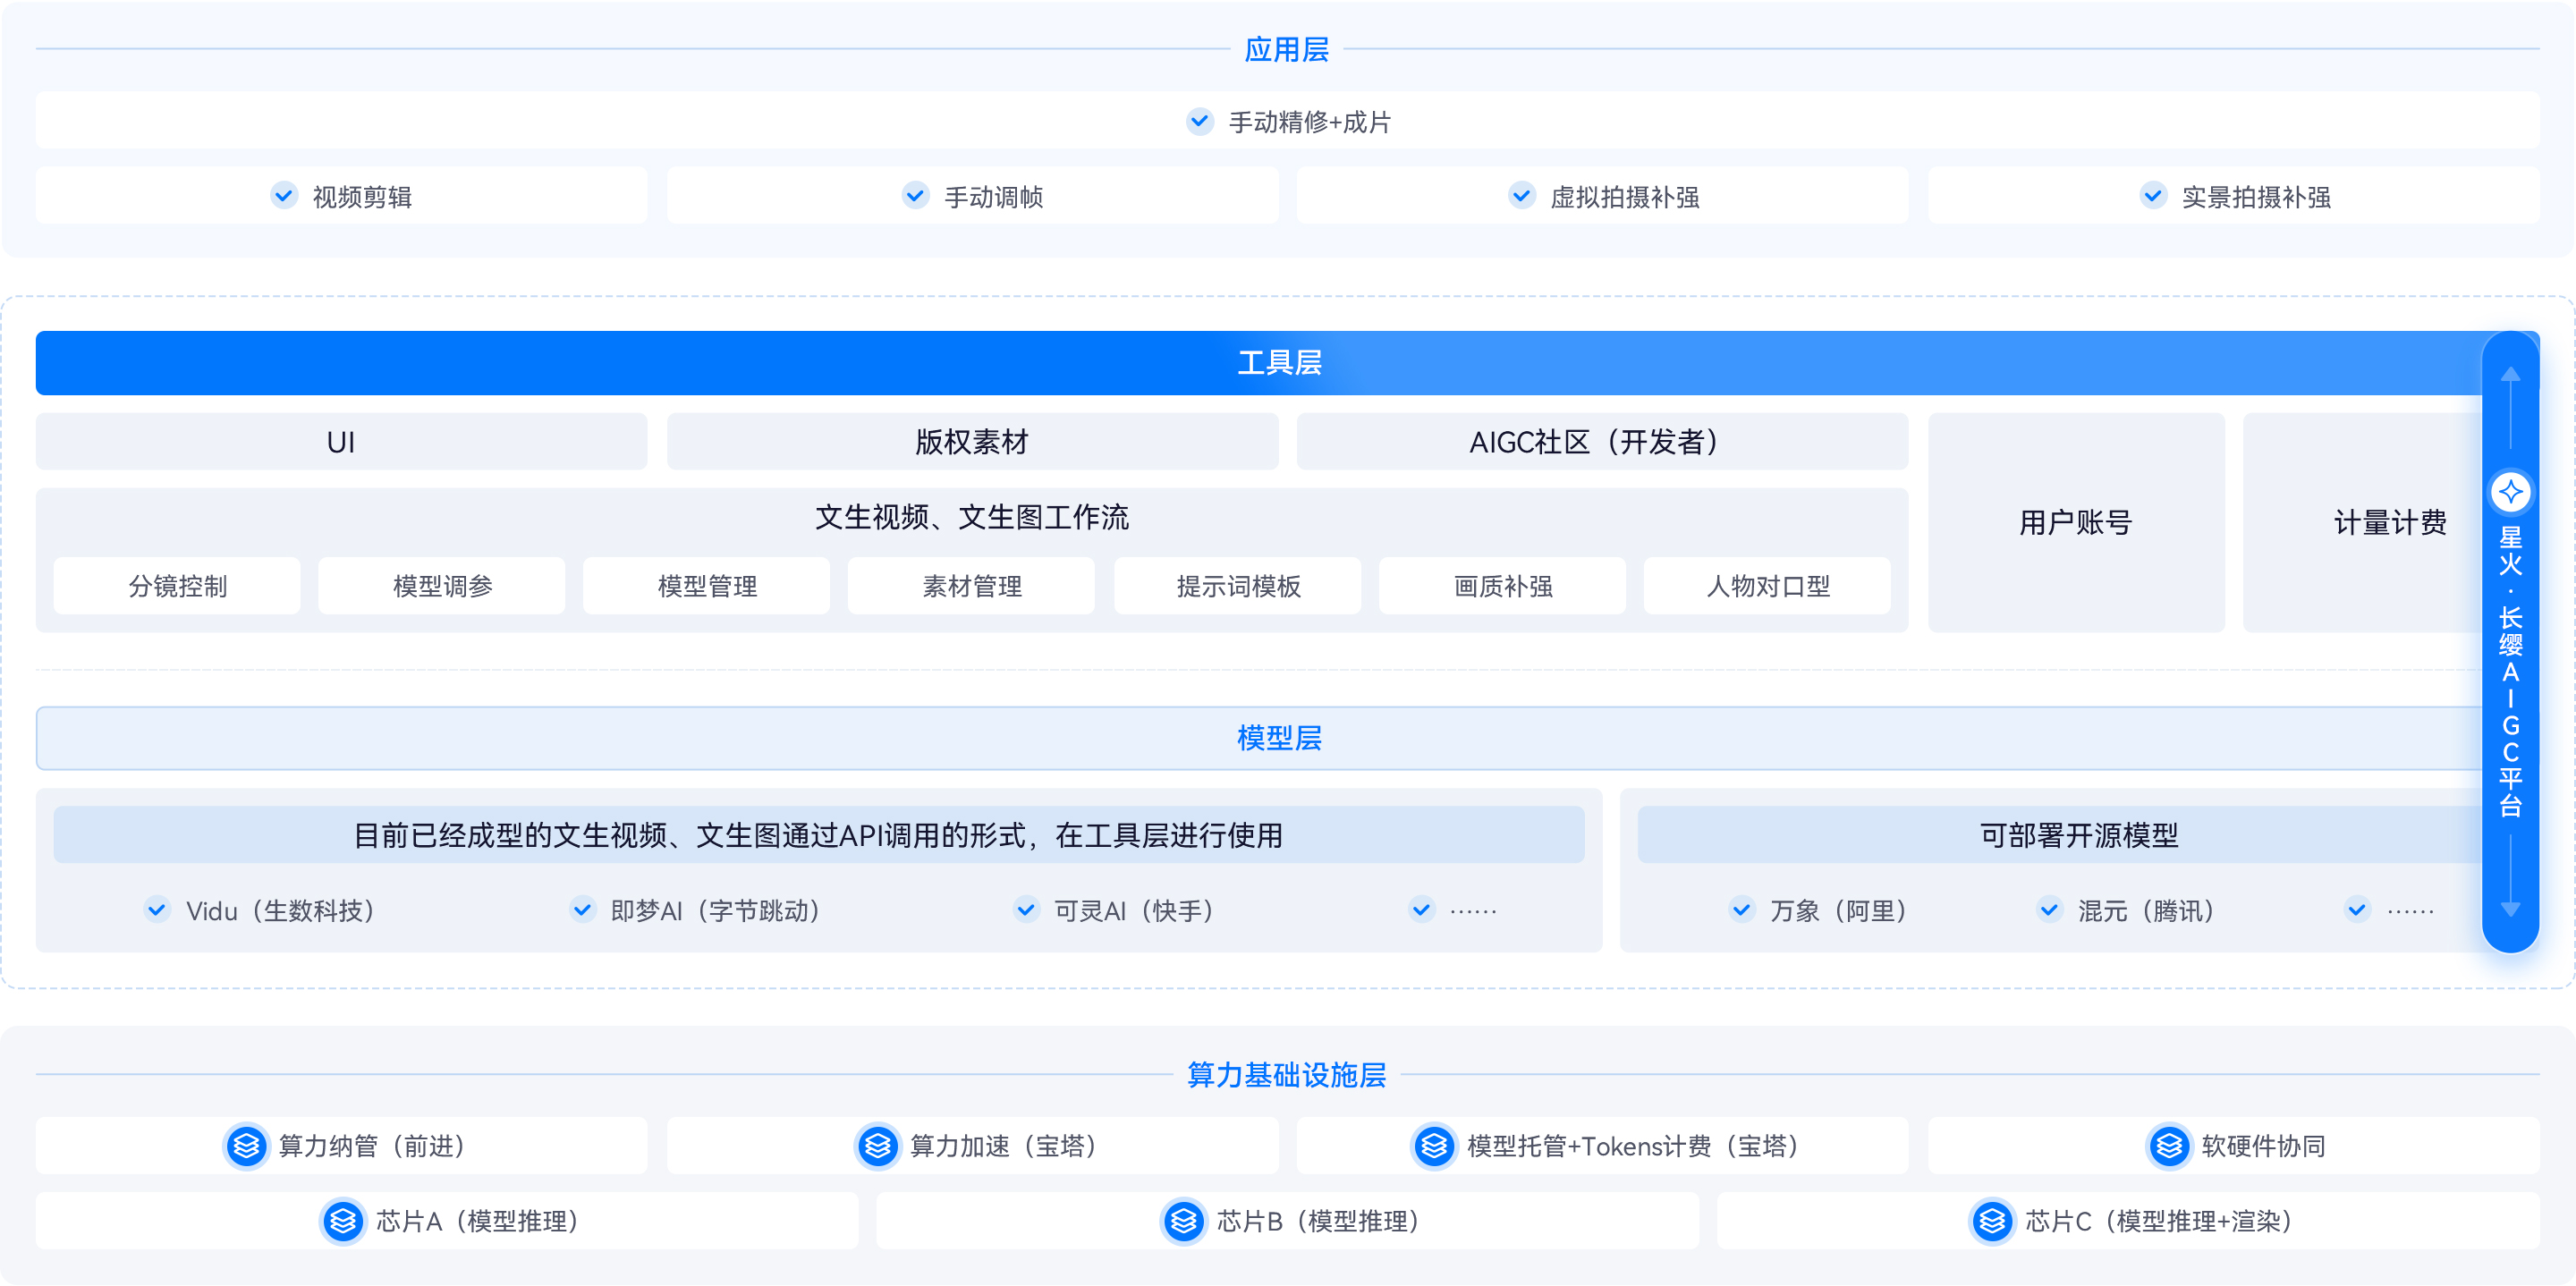Image resolution: width=2576 pixels, height=1286 pixels.
Task: Click the layers icon for 算力加速（宝塔）
Action: [878, 1146]
